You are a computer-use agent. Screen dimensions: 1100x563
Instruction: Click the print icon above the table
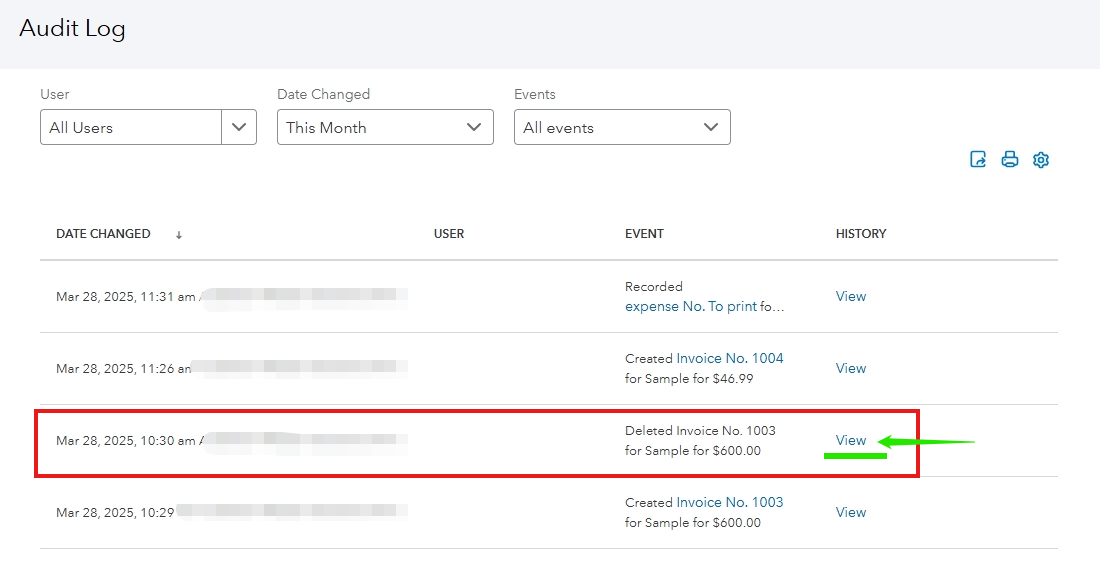point(1010,160)
